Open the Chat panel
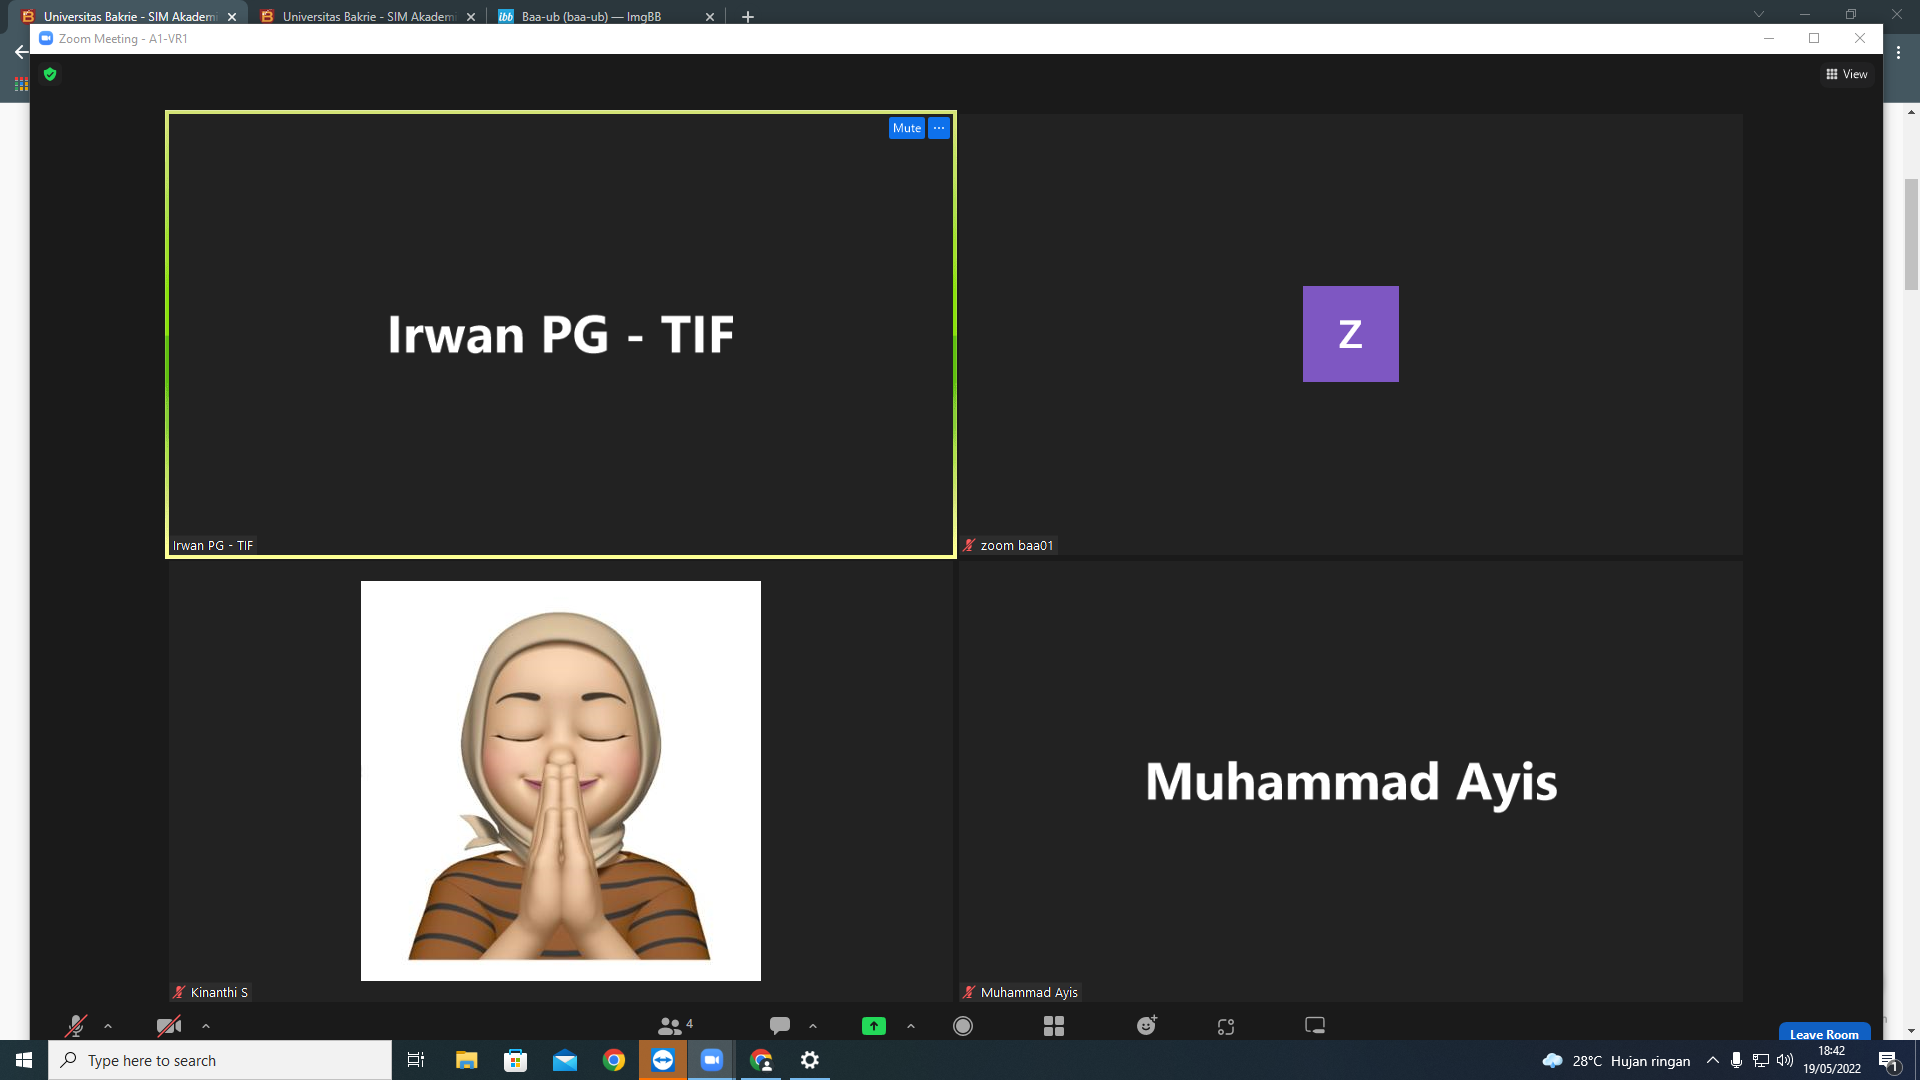Screen dimensions: 1920x1080 (780, 1026)
